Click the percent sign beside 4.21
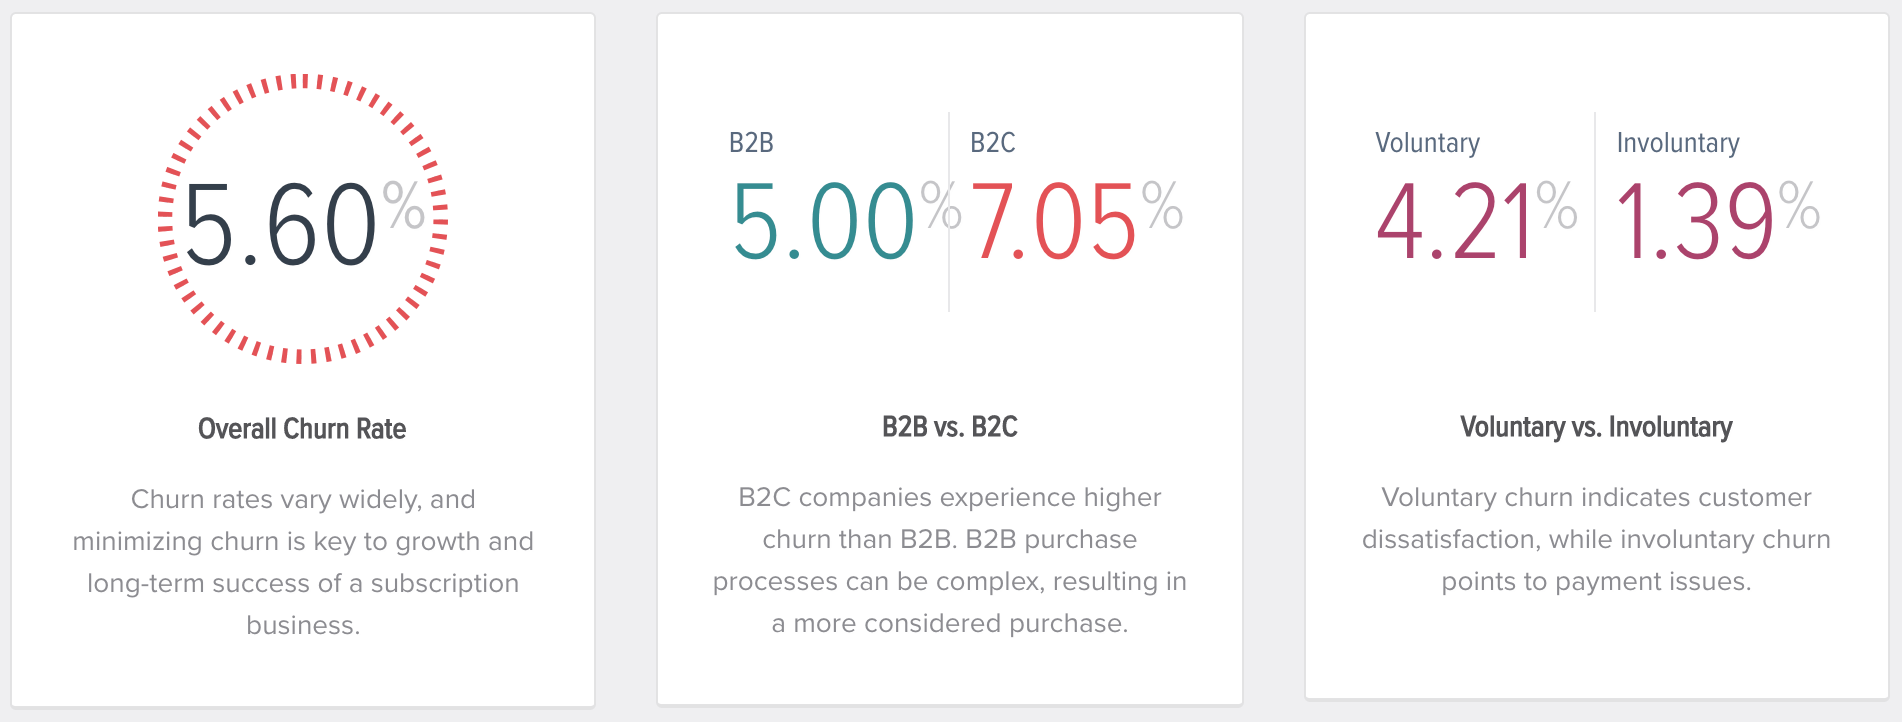The image size is (1902, 722). point(1557,205)
